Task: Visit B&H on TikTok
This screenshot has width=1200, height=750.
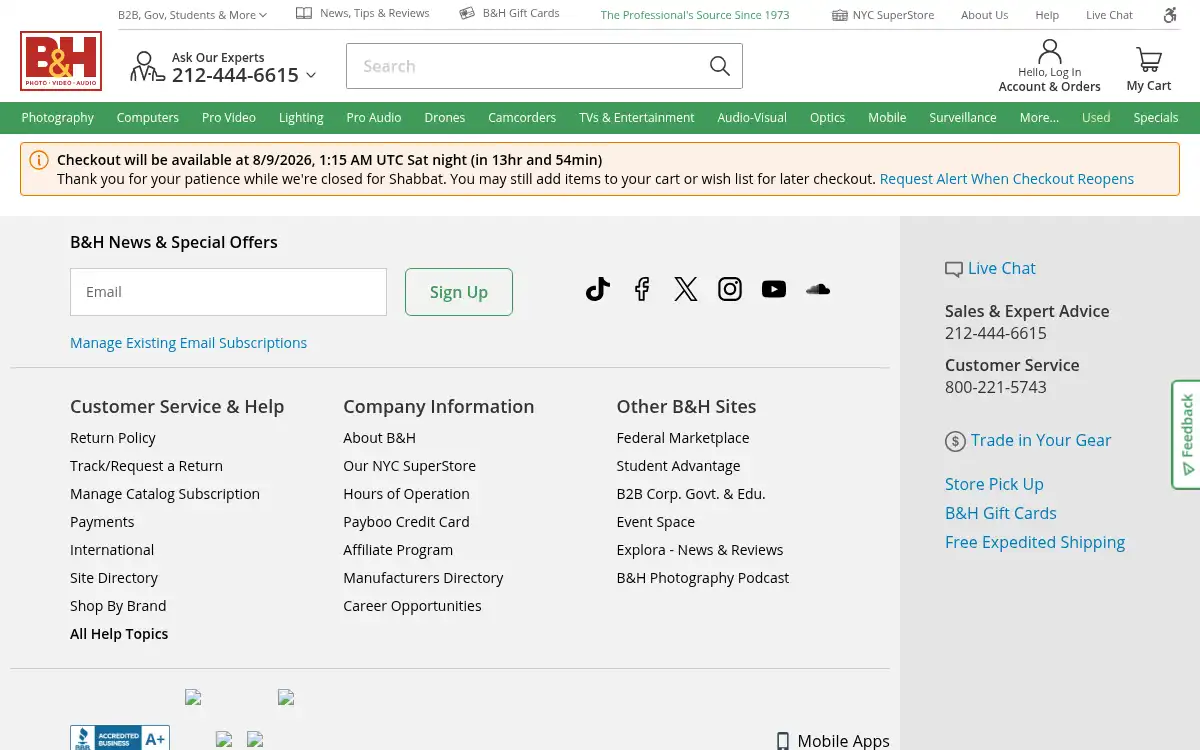Action: [598, 289]
